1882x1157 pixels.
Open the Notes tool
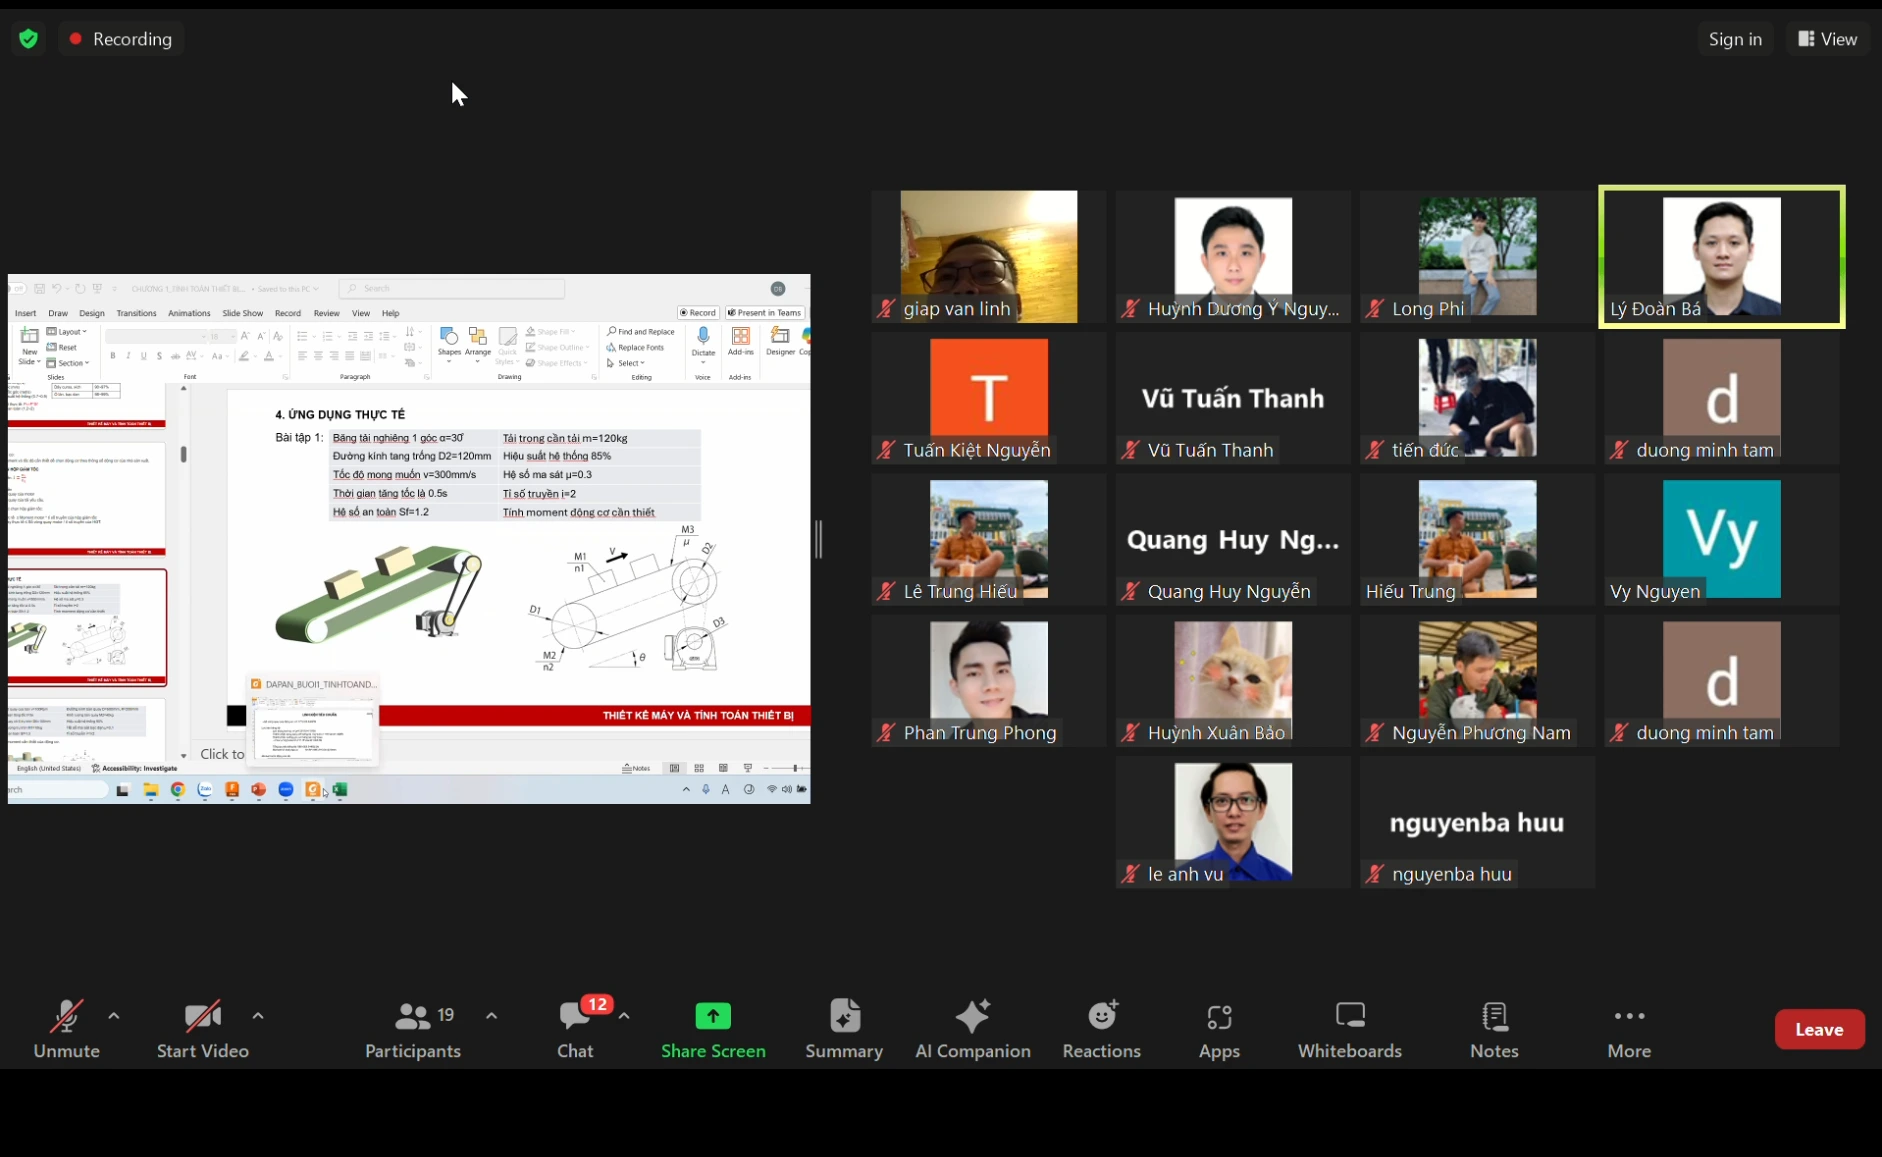tap(1494, 1029)
